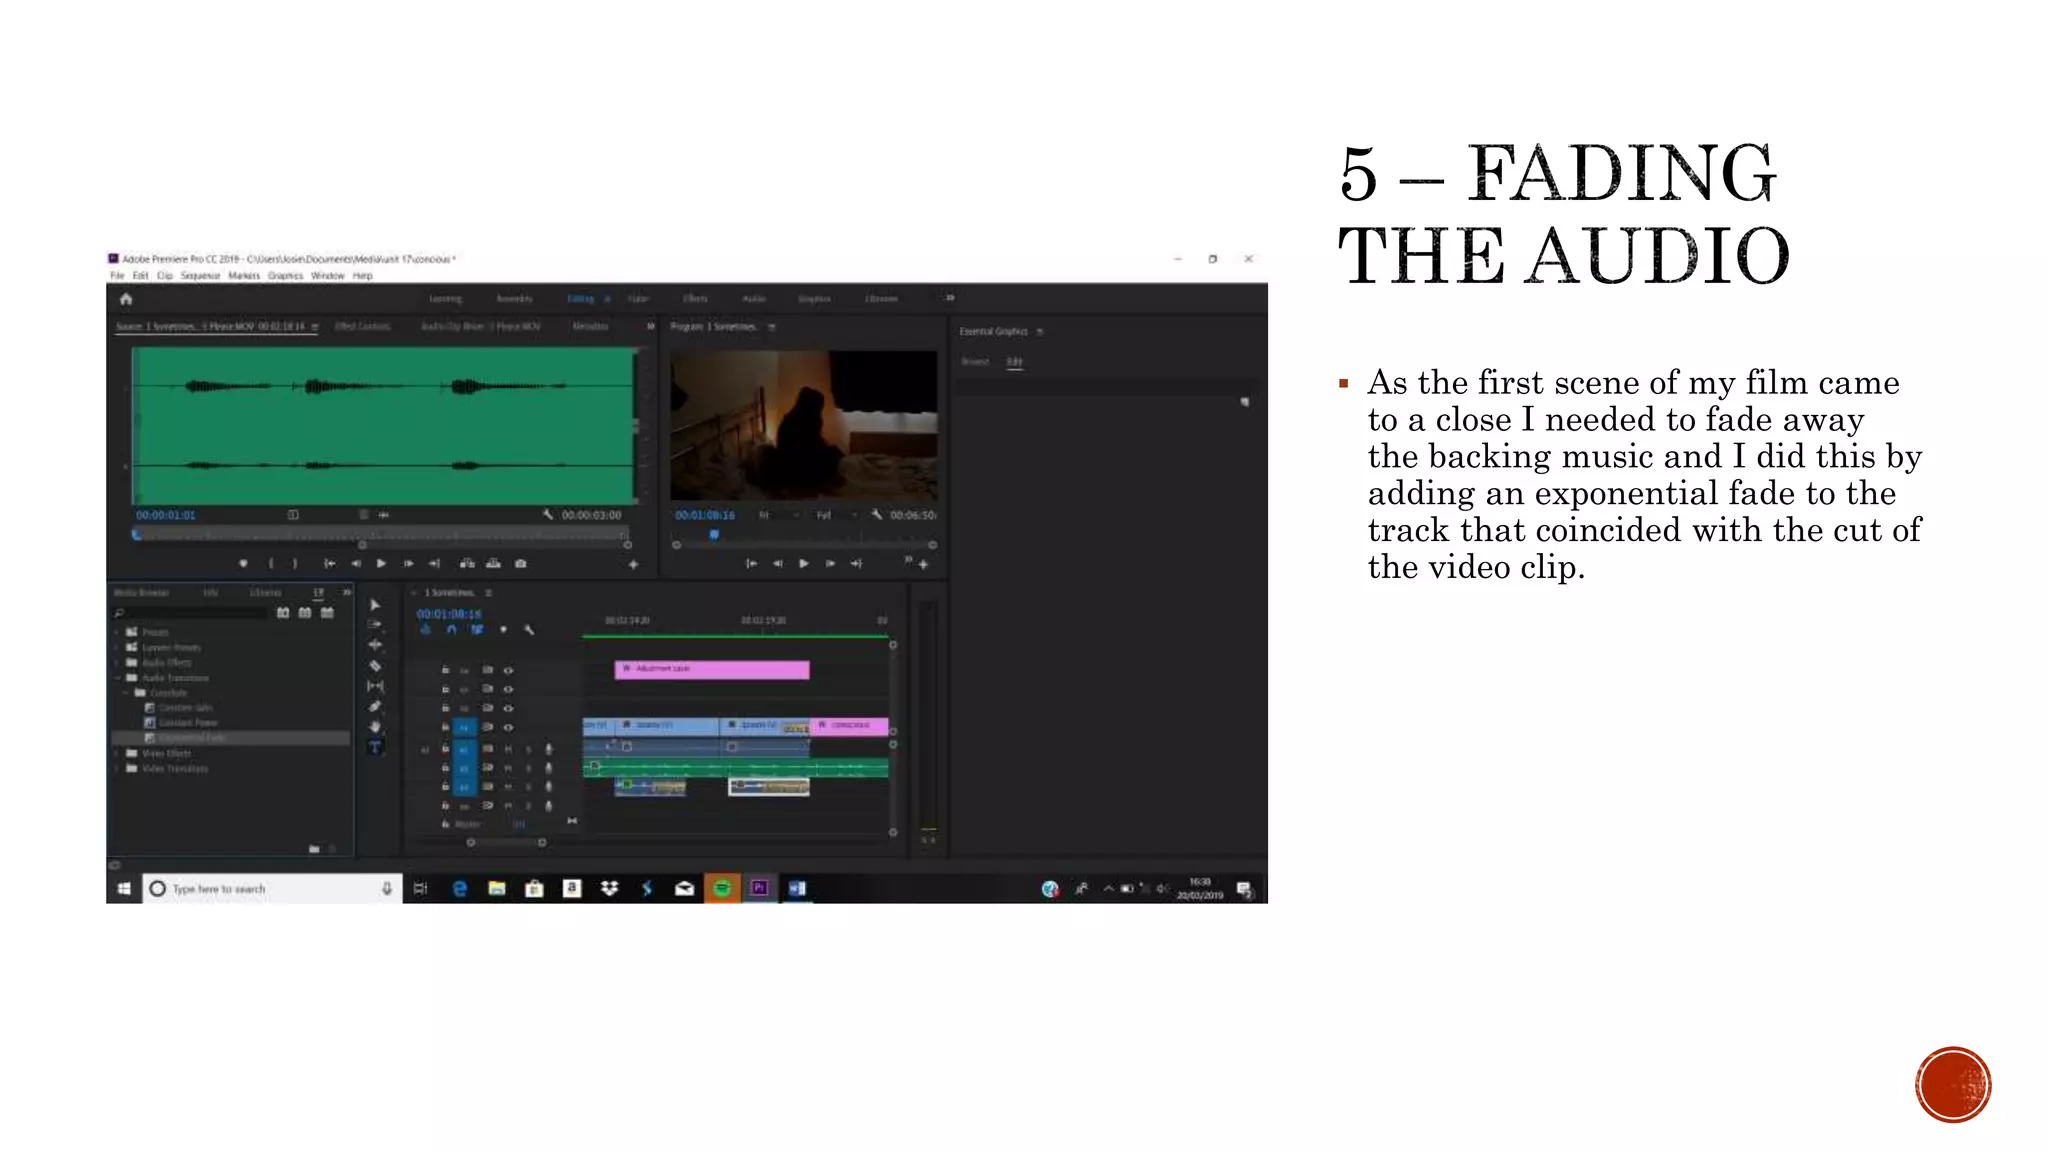Open Source monitor settings wrench
This screenshot has width=2048, height=1152.
coord(548,515)
